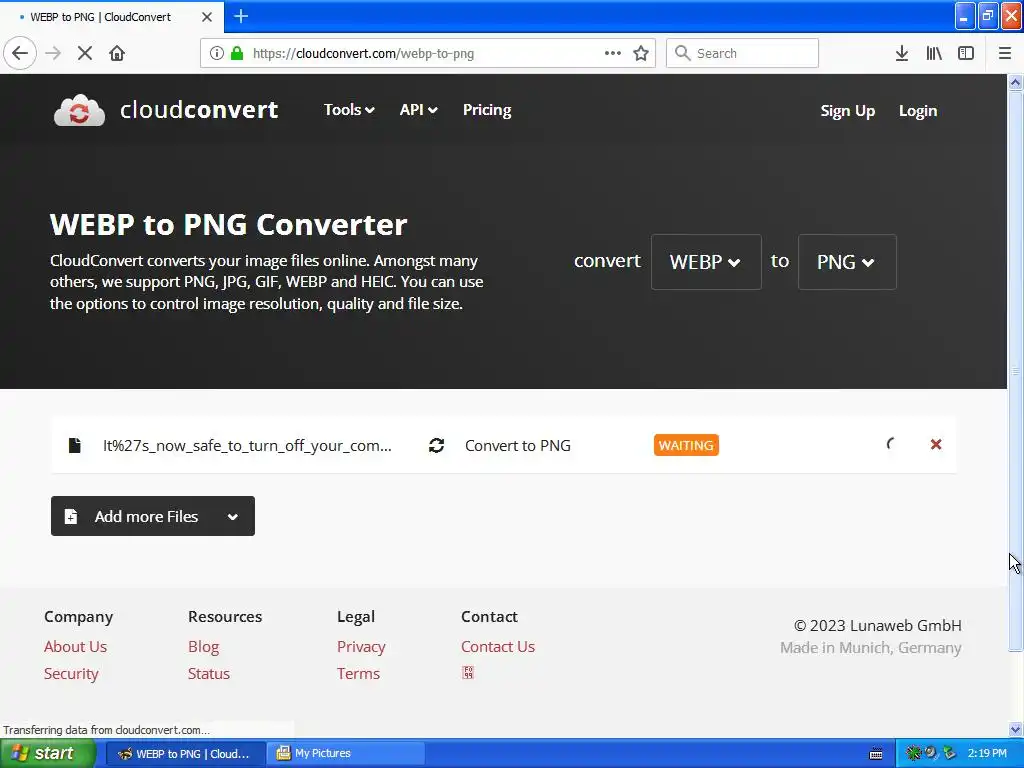Screen dimensions: 1024x768
Task: Click the green padlock security icon
Action: [238, 53]
